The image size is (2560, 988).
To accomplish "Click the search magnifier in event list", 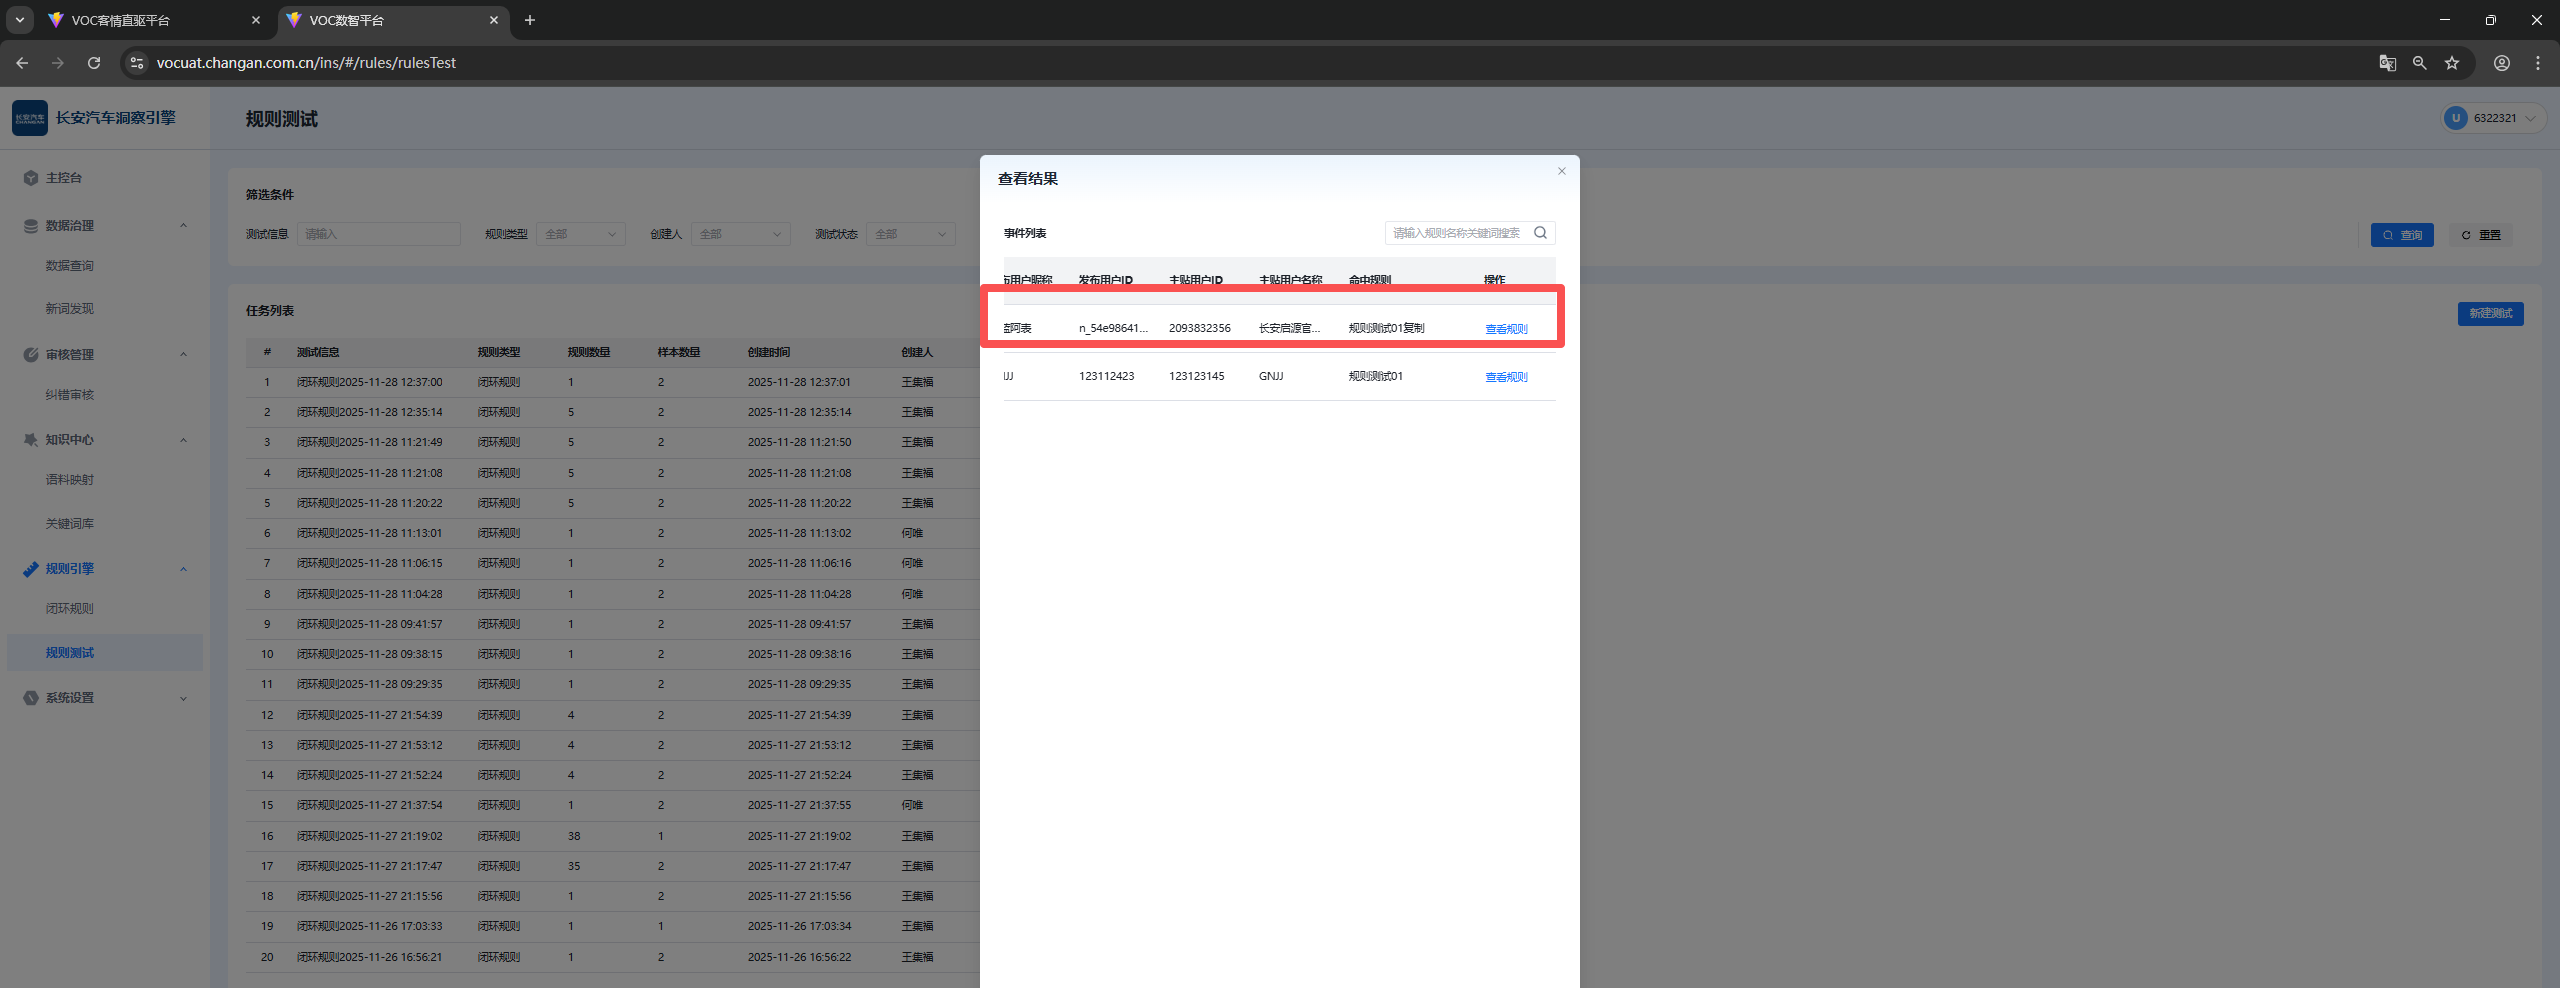I will point(1540,233).
